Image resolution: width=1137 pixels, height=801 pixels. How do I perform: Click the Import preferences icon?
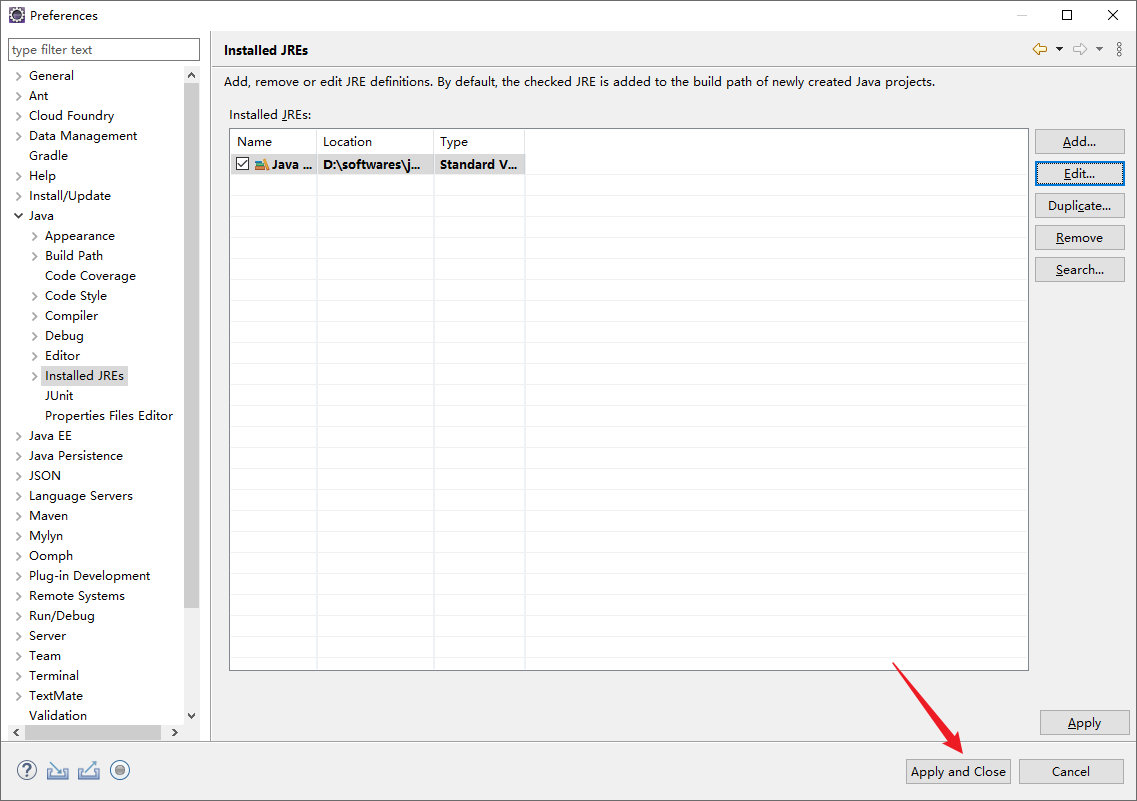[58, 770]
